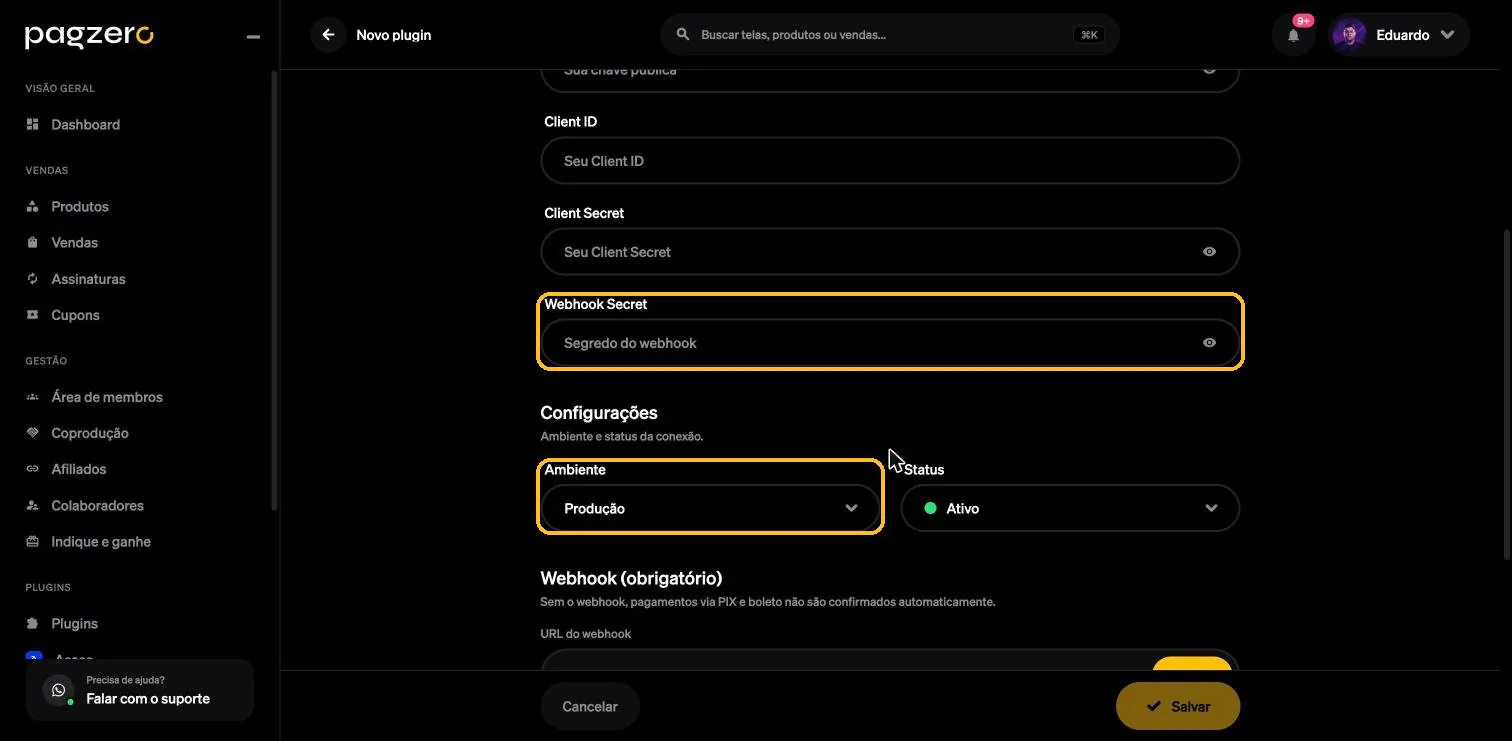Click the Configurações heading
Screen dimensions: 1512x741
coord(599,413)
